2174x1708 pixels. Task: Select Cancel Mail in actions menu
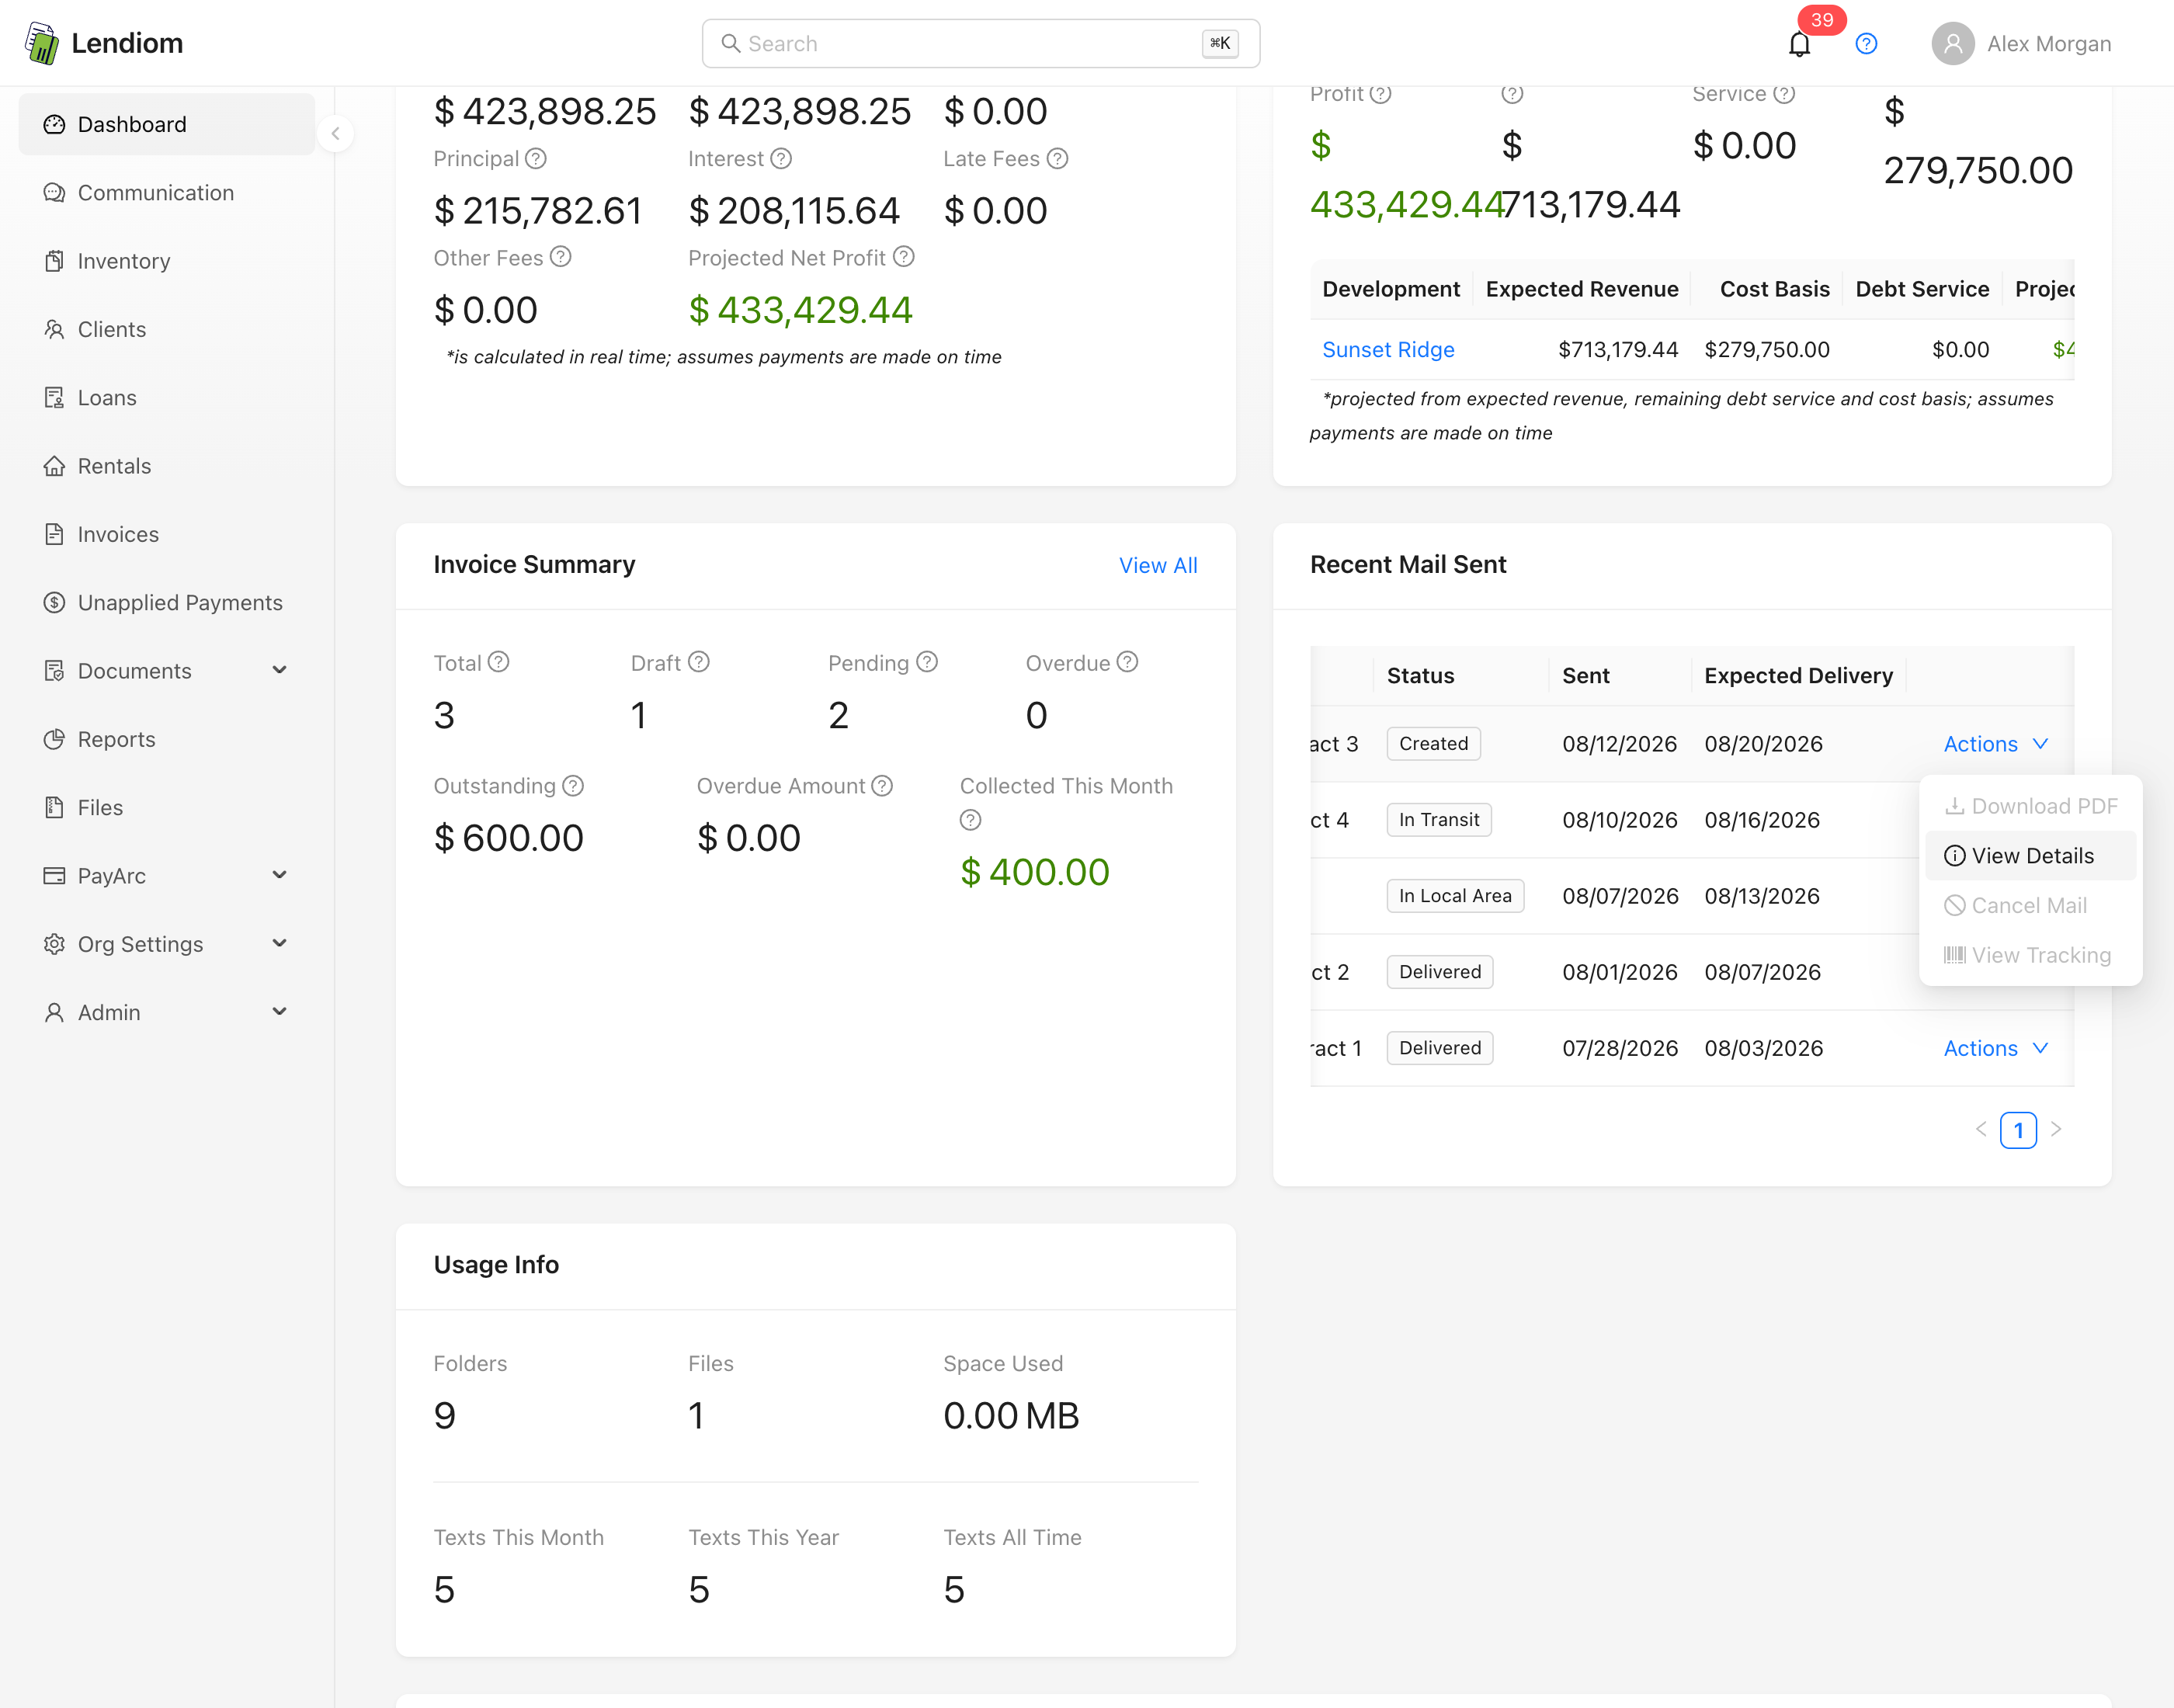(x=2030, y=905)
